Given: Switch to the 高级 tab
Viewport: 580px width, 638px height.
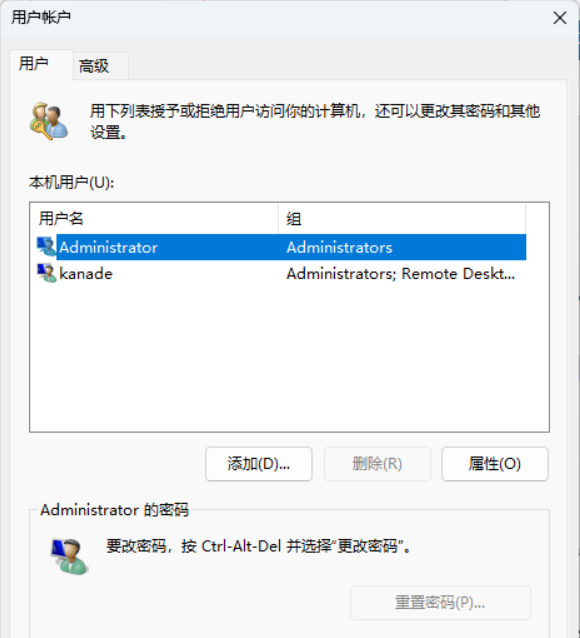Looking at the screenshot, I should (94, 66).
